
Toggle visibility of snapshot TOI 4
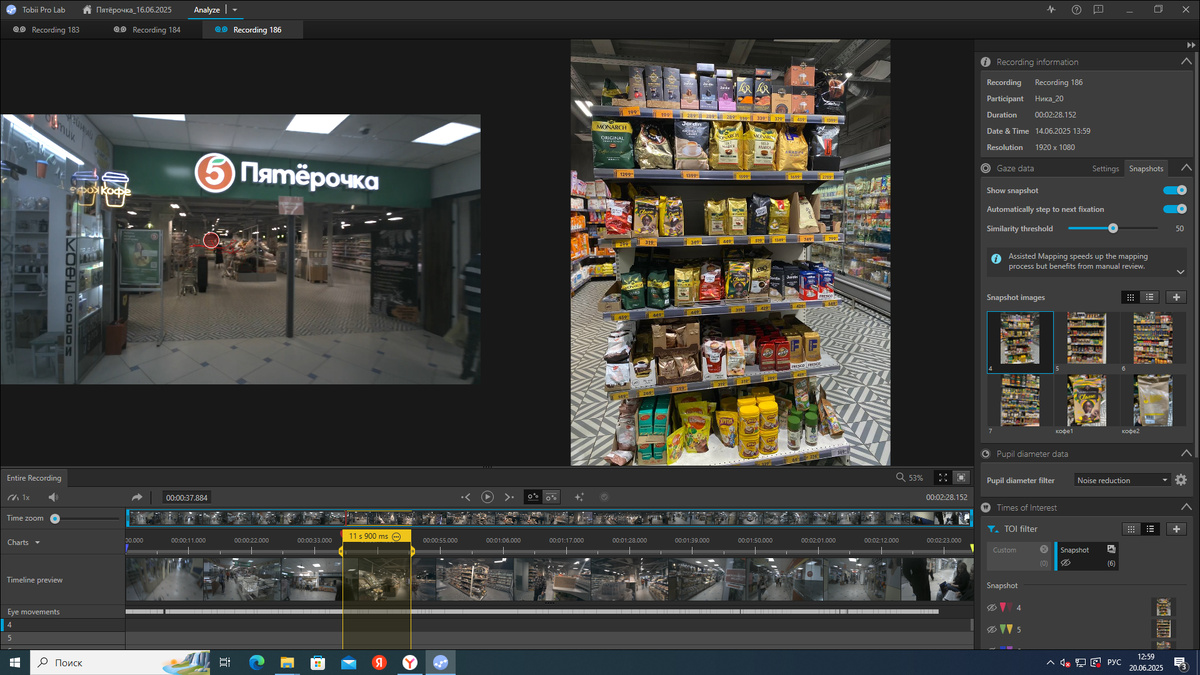992,608
